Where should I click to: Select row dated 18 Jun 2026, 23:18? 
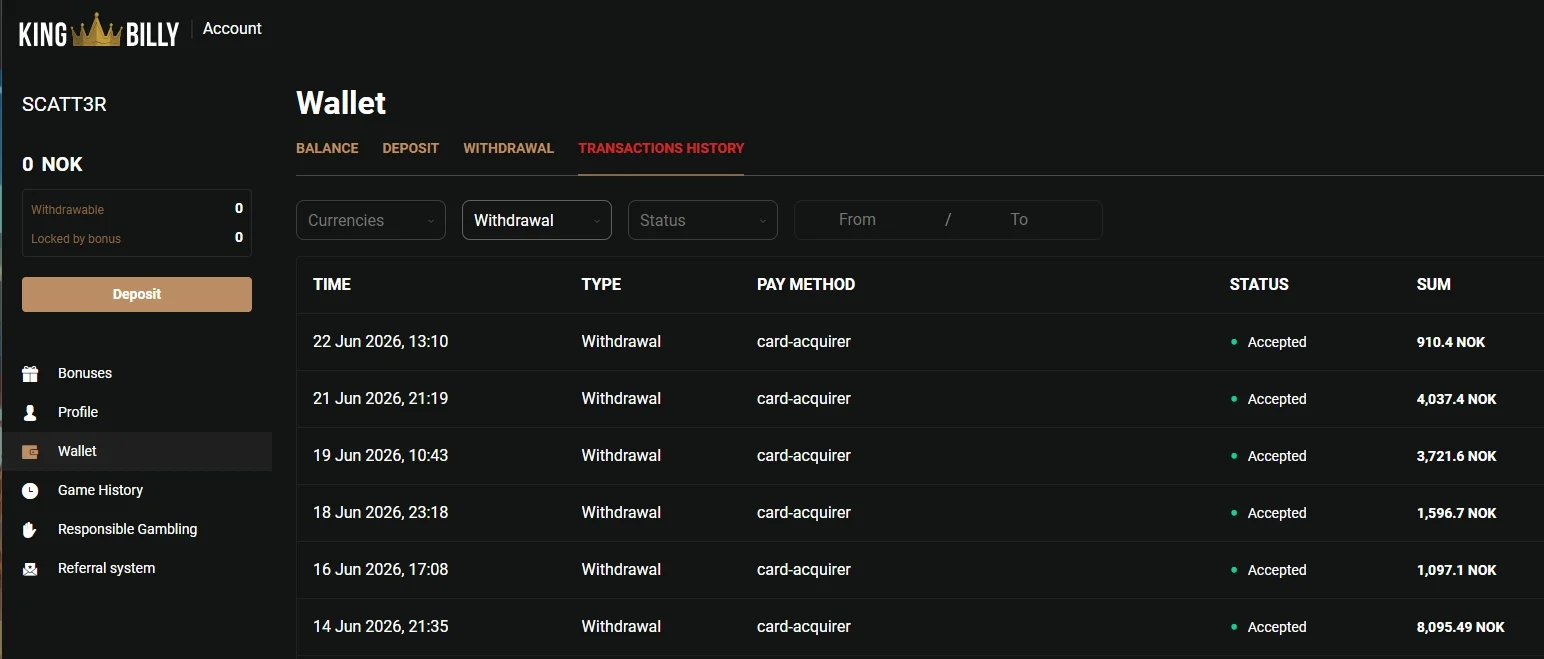[920, 513]
